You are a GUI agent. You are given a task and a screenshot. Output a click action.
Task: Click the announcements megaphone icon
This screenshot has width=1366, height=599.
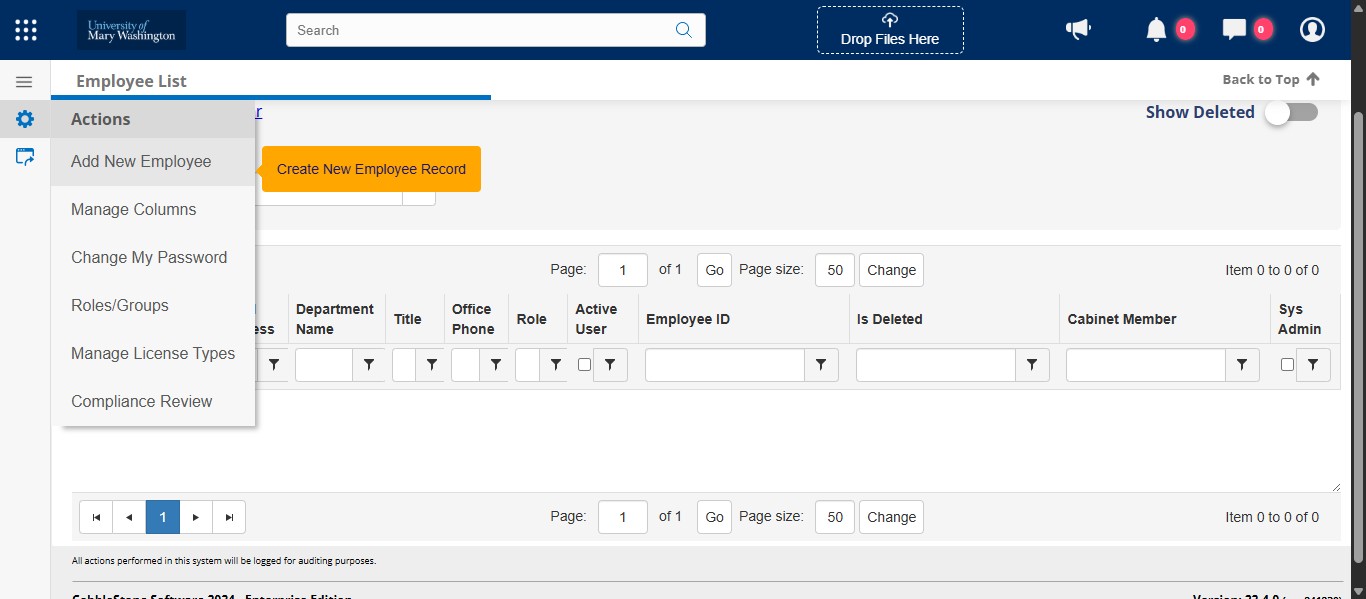[1078, 29]
